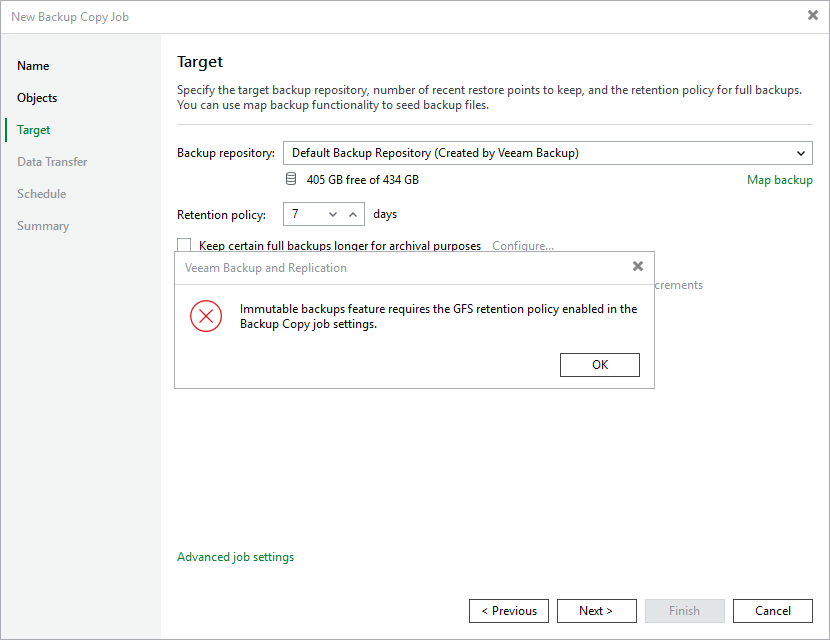Open the Data Transfer step
The width and height of the screenshot is (830, 640).
[x=52, y=162]
